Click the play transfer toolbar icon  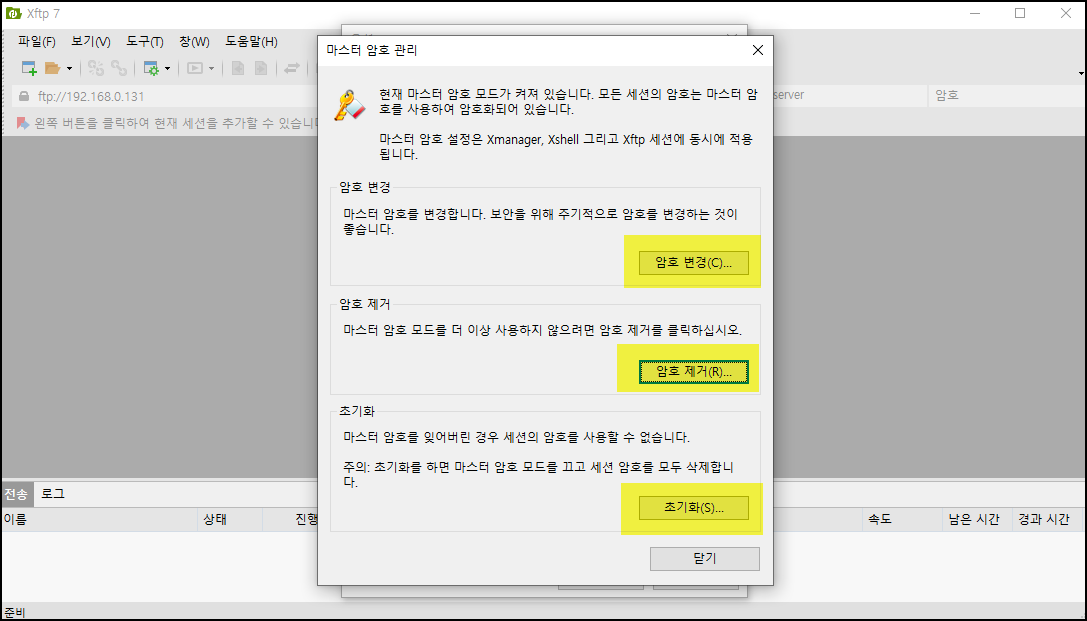click(195, 69)
